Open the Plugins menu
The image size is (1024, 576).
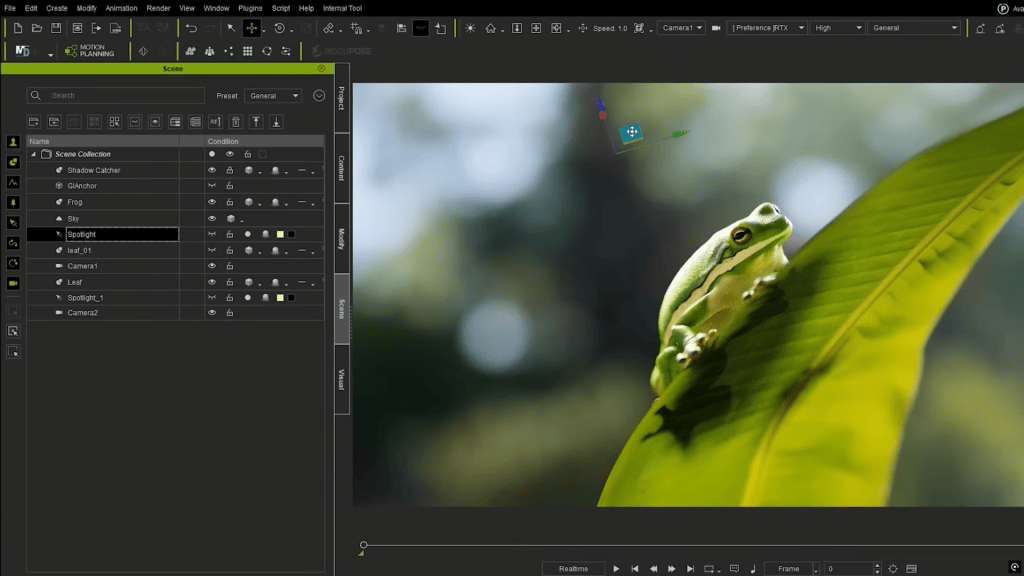point(250,8)
